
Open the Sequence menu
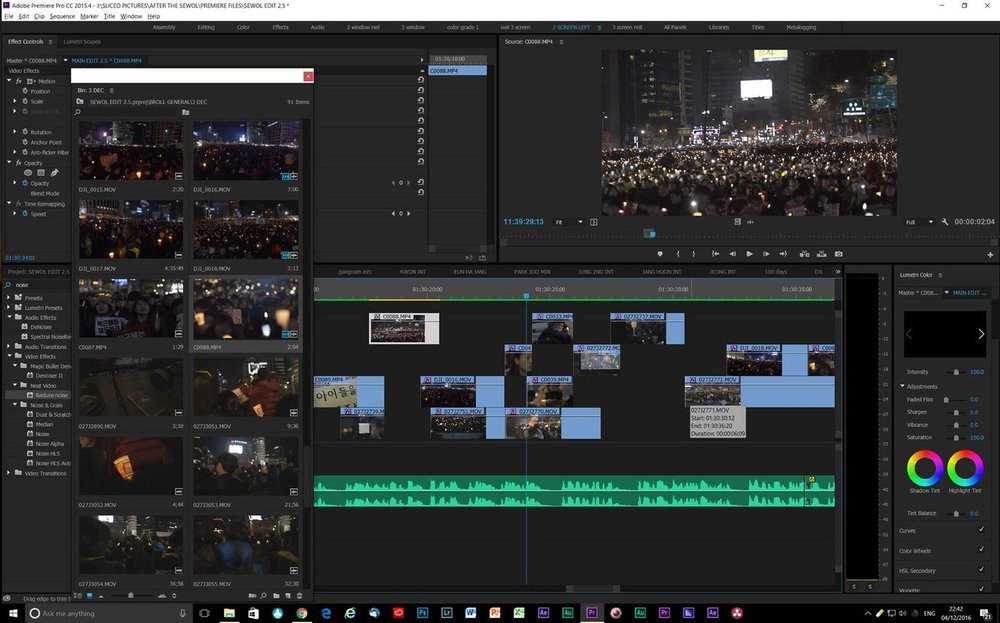(x=62, y=16)
